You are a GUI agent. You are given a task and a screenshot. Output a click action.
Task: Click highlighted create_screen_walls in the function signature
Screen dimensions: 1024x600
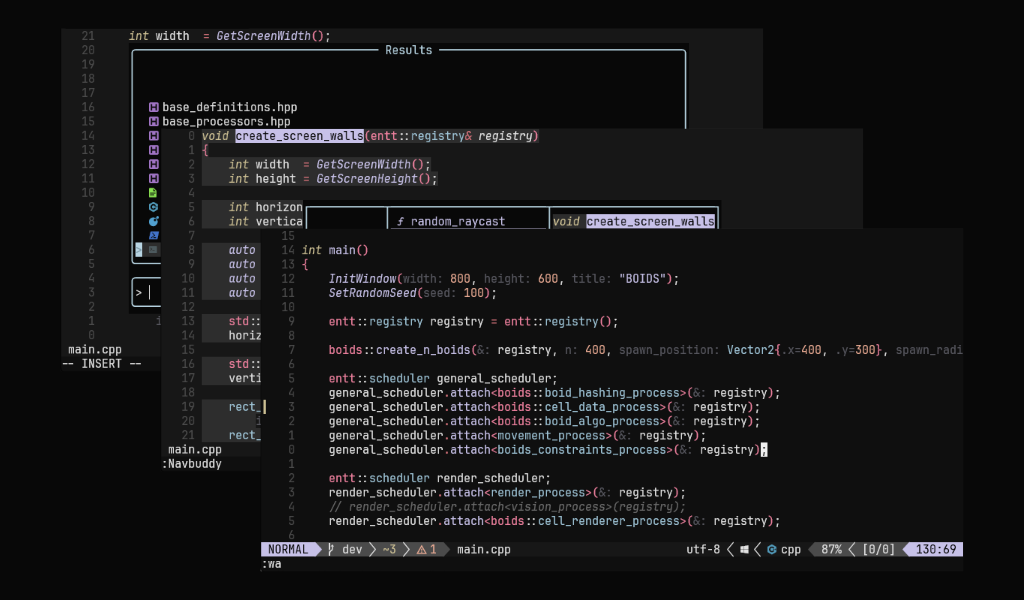click(299, 136)
